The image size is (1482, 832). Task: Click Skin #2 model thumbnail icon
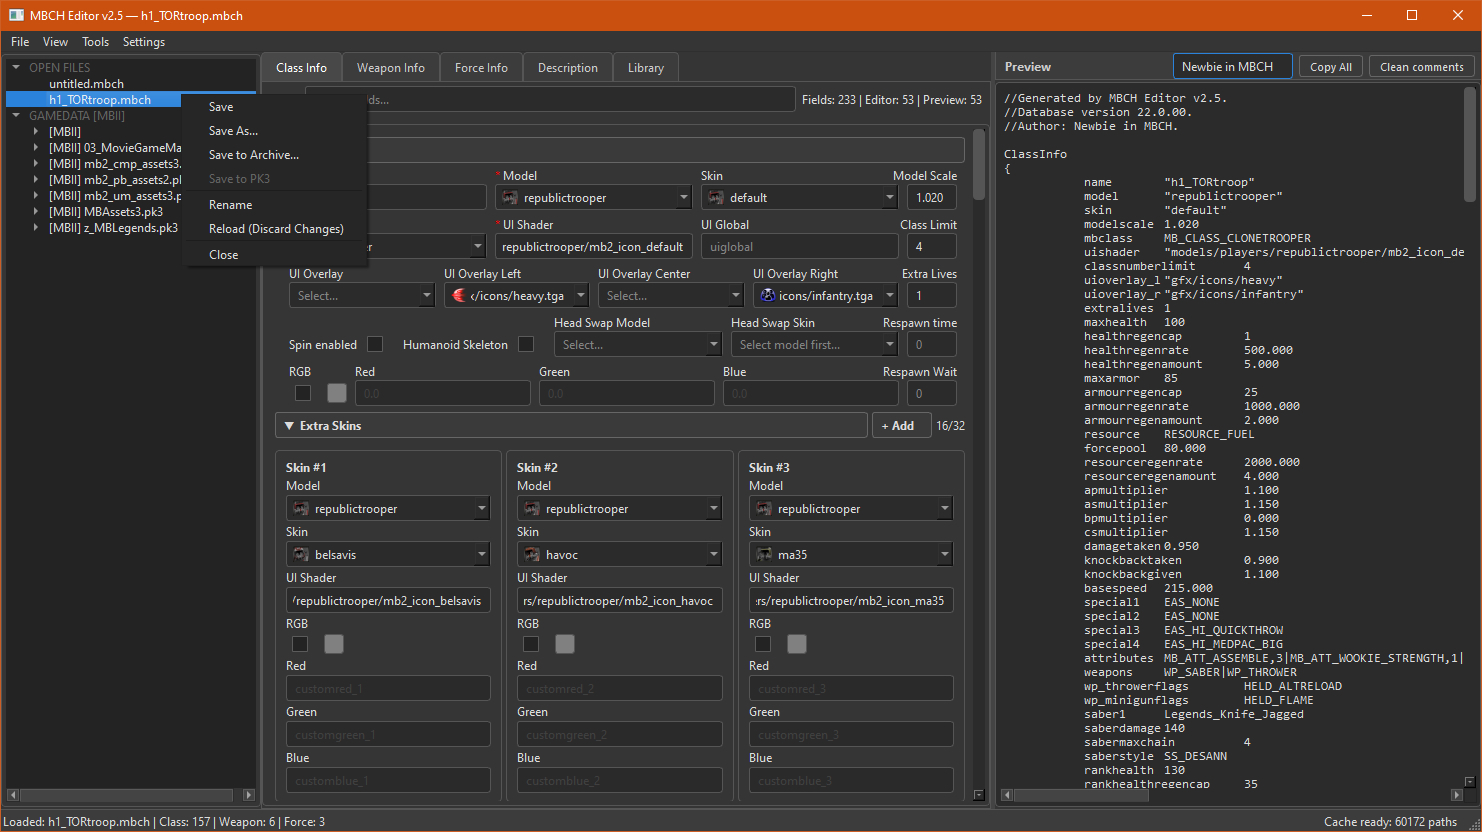(532, 509)
